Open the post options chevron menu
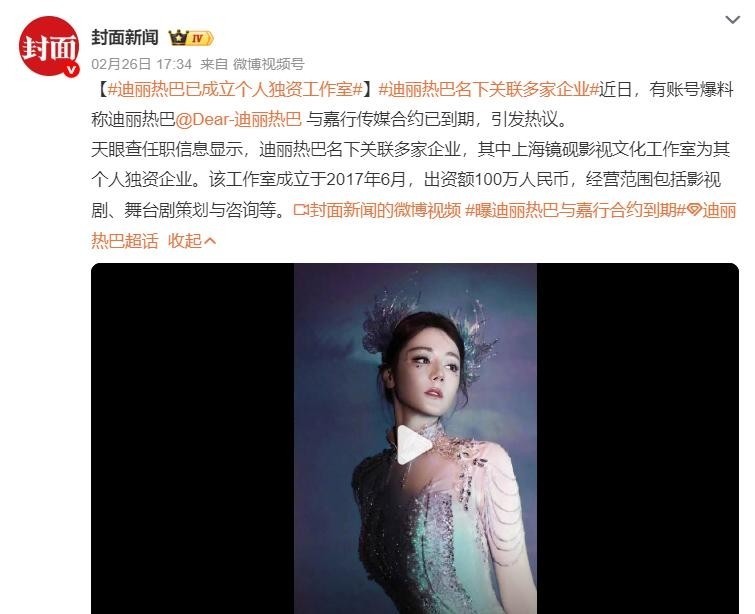The height and width of the screenshot is (614, 755). 732,20
